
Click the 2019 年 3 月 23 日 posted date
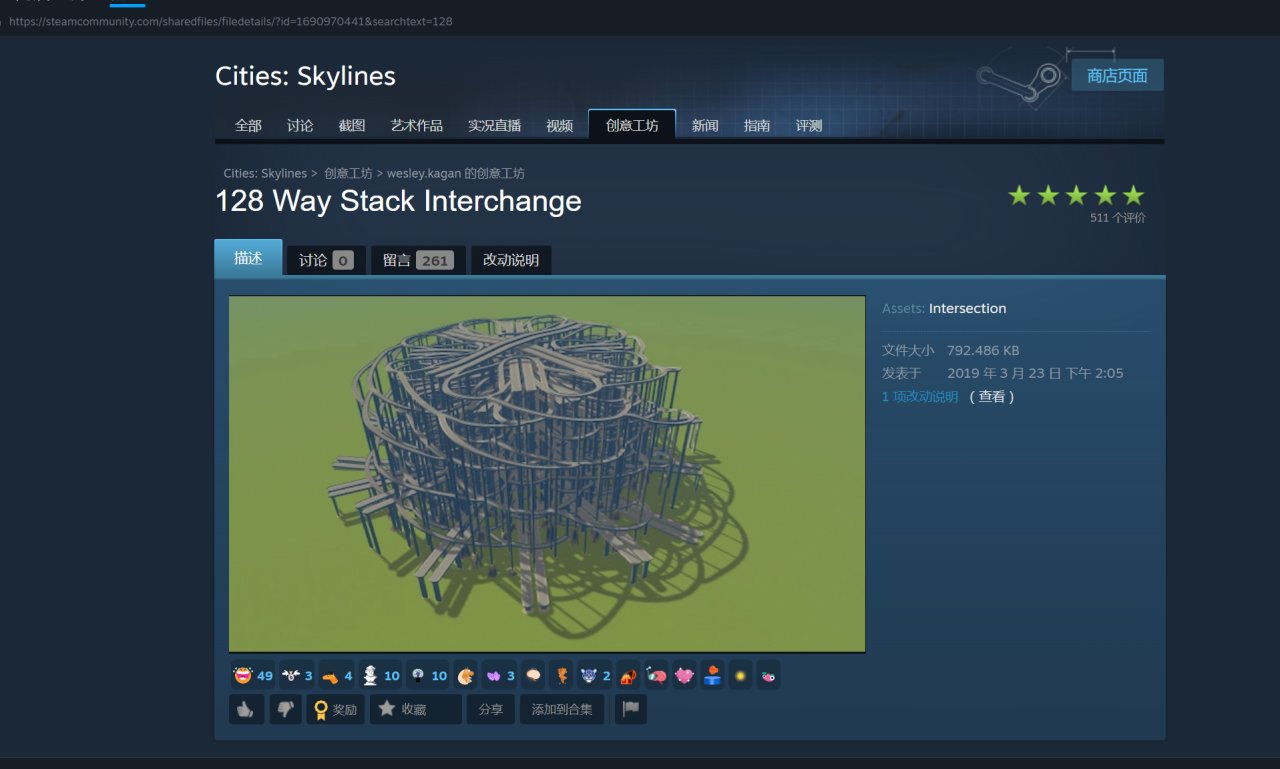(1035, 373)
